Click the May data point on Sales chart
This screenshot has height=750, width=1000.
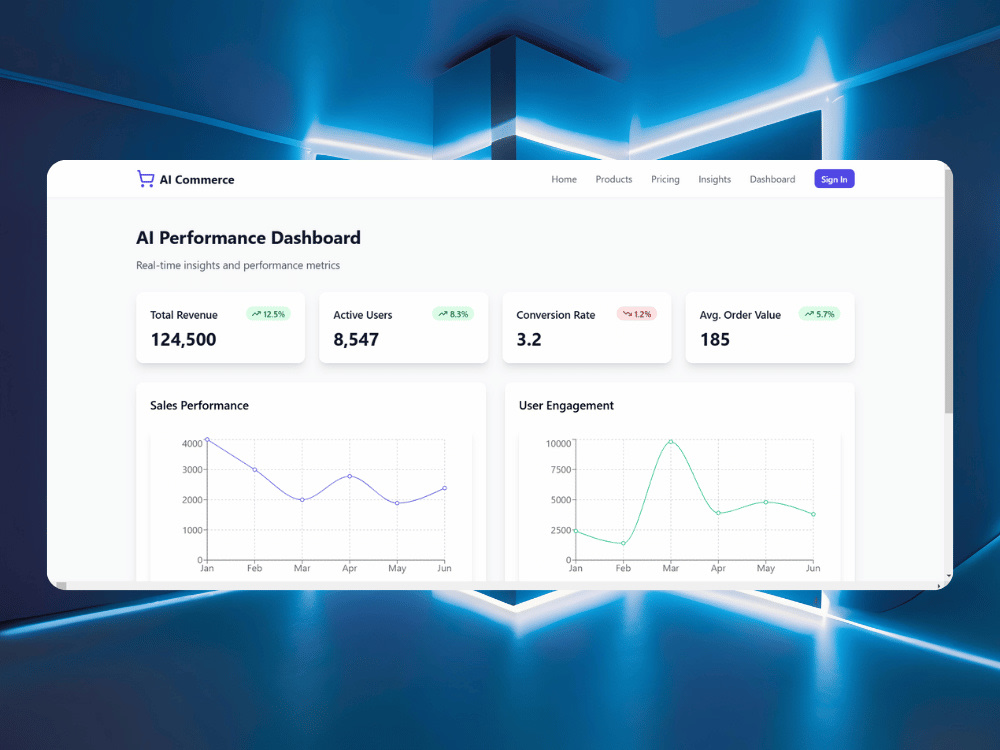point(397,503)
